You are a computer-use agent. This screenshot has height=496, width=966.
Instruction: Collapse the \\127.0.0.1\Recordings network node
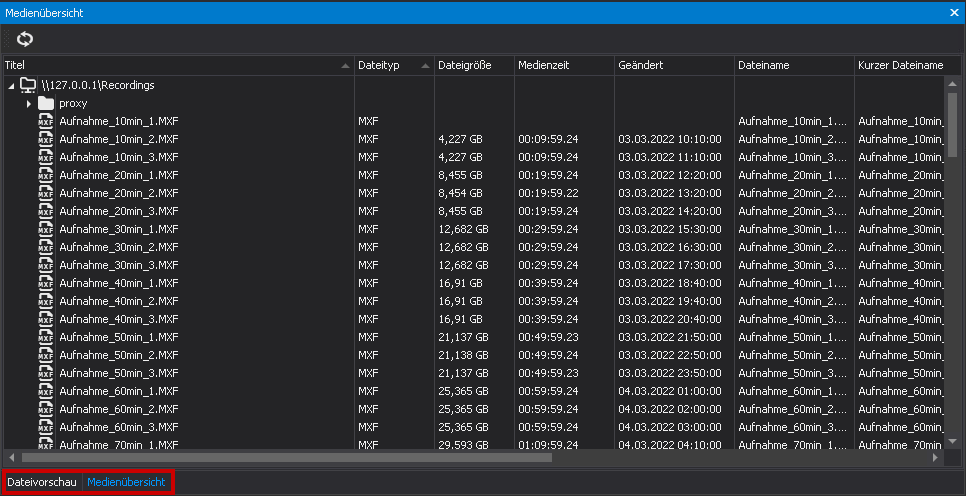point(11,86)
